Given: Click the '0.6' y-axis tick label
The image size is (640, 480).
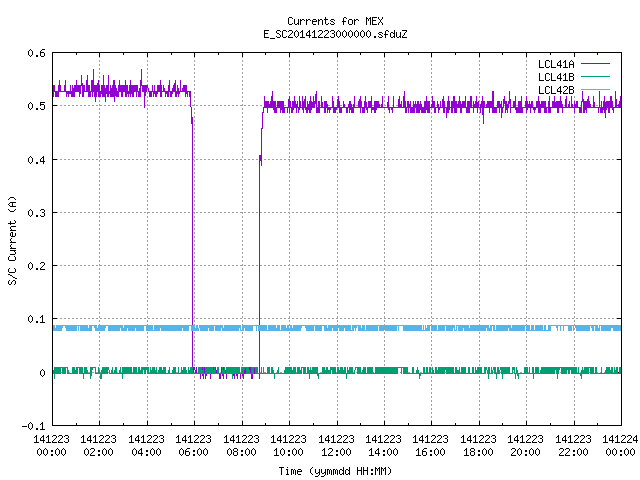Looking at the screenshot, I should pyautogui.click(x=36, y=53).
